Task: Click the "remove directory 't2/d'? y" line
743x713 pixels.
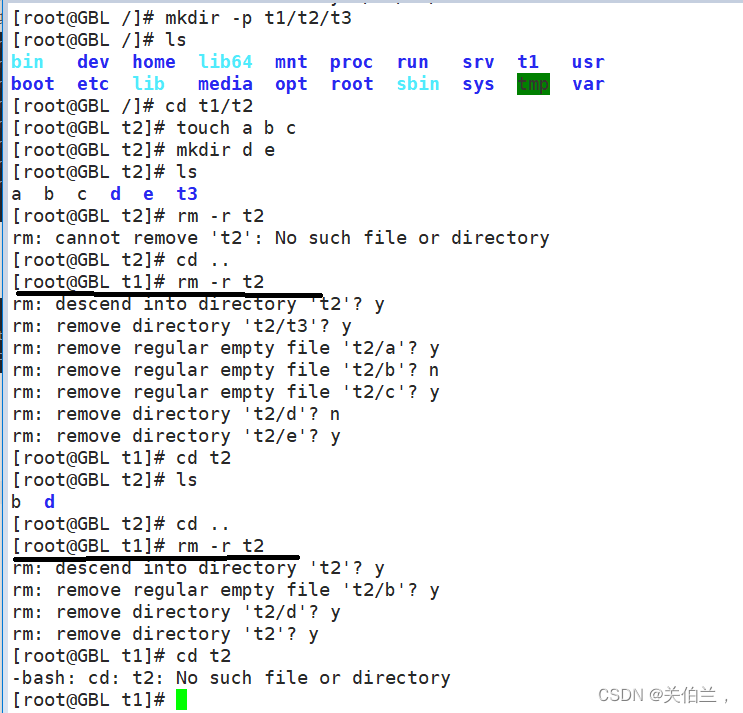Action: (176, 613)
